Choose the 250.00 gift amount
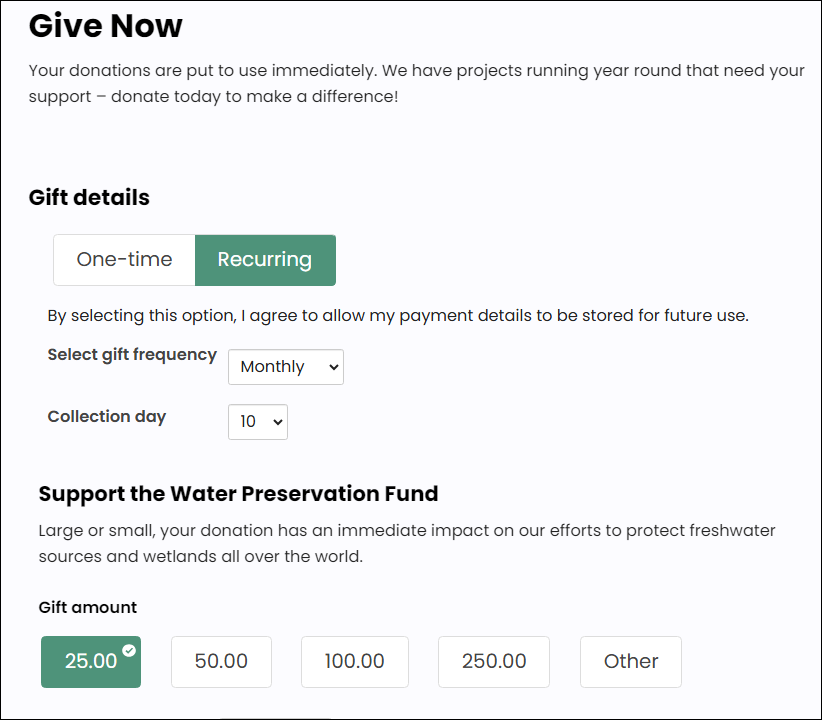822x720 pixels. [494, 661]
